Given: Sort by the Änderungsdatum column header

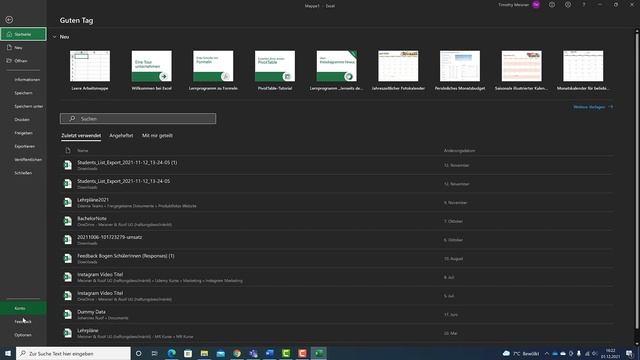Looking at the screenshot, I should coord(460,151).
